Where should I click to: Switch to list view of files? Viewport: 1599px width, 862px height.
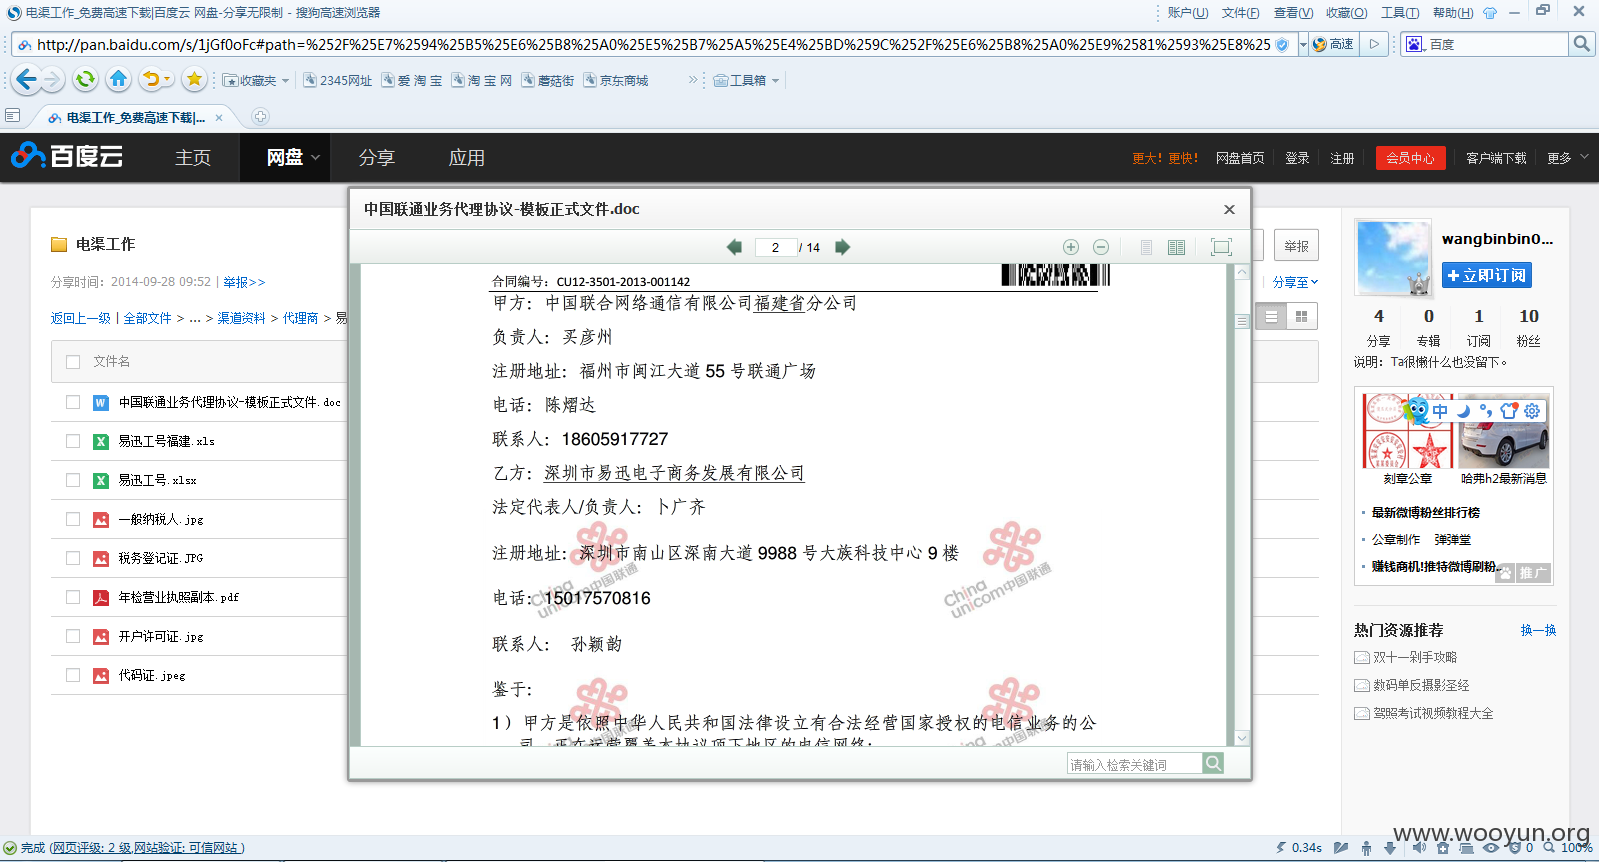[1271, 316]
